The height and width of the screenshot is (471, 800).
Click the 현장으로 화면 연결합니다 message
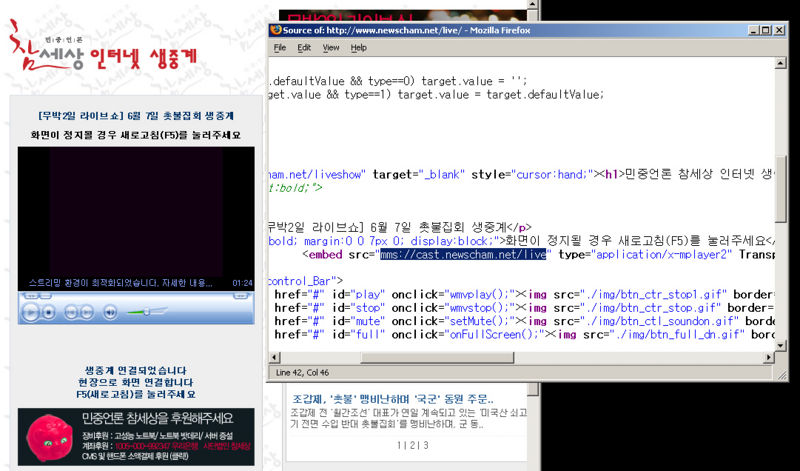[x=136, y=382]
